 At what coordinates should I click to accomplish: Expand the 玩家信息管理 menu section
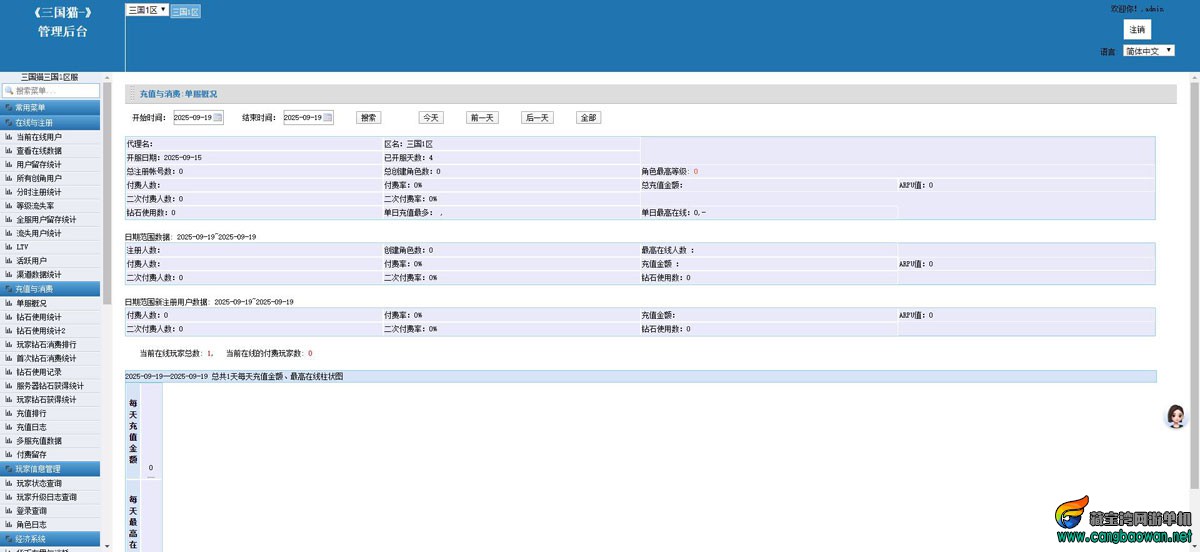(50, 468)
